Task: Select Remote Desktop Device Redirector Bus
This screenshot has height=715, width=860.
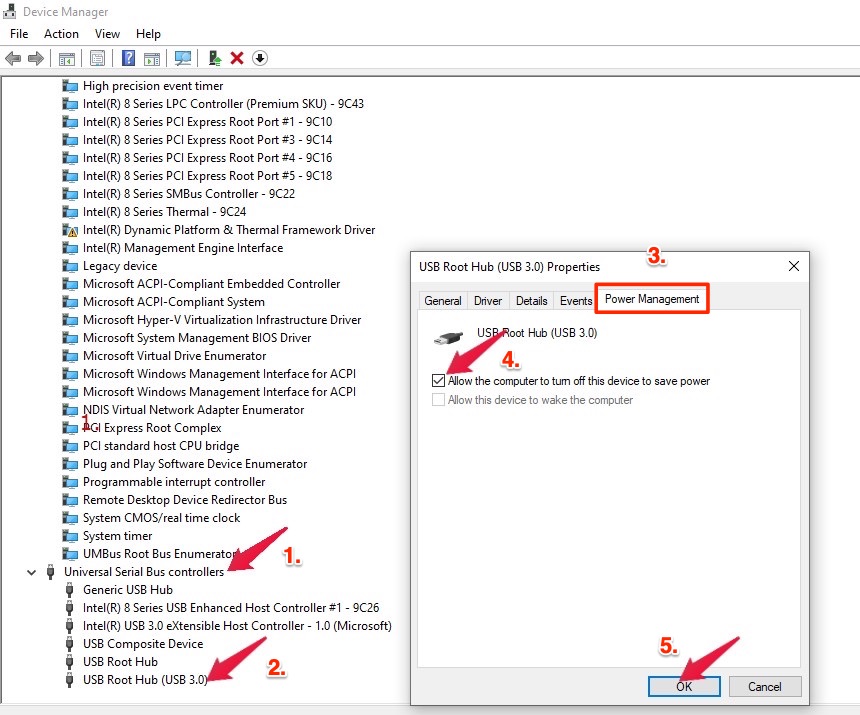Action: pyautogui.click(x=185, y=500)
